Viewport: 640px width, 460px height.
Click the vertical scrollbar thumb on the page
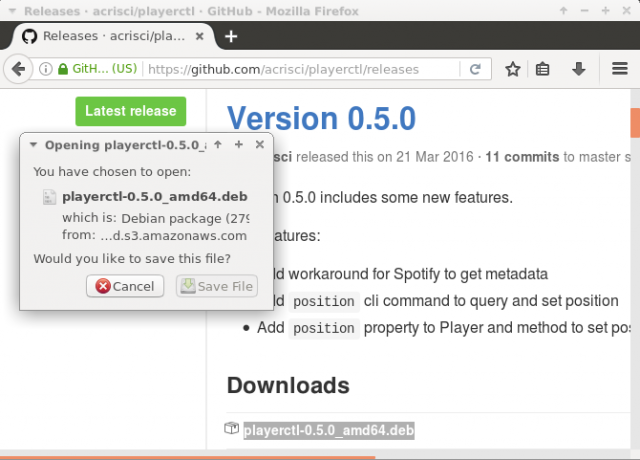point(635,123)
